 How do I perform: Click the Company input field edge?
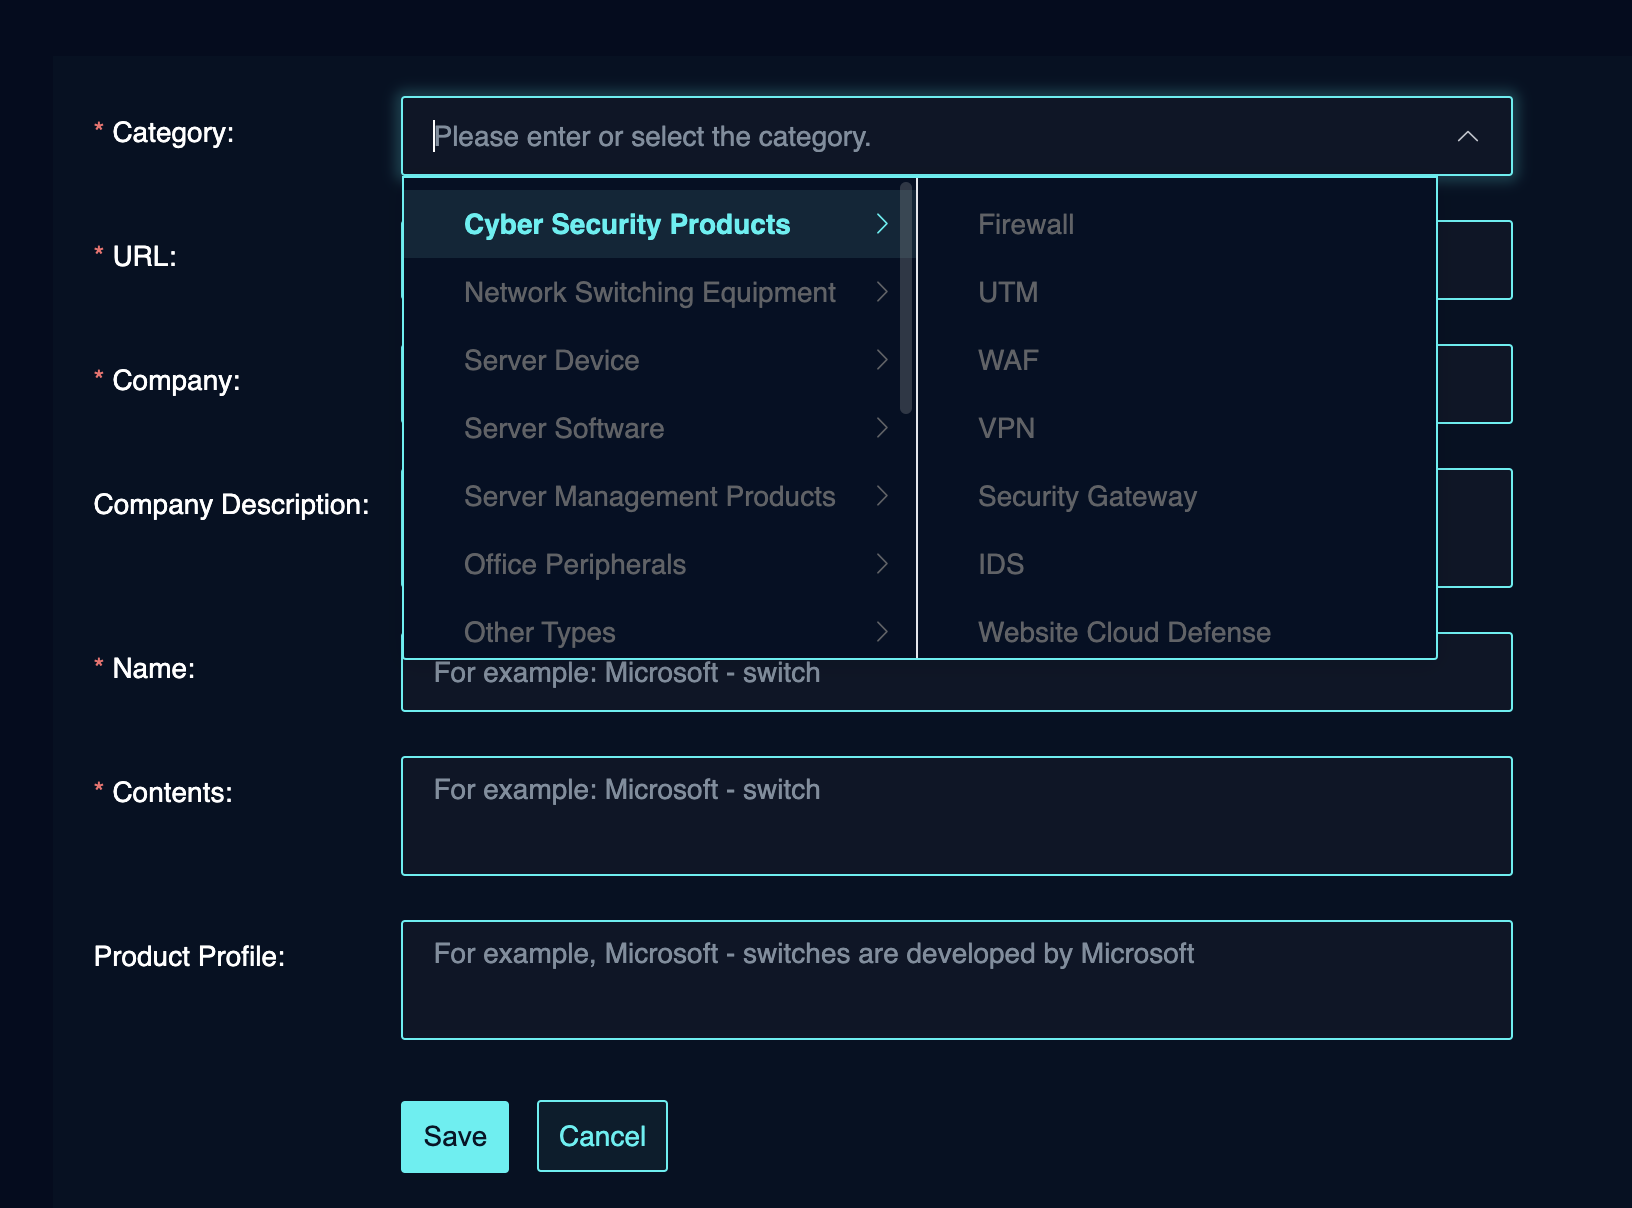[1474, 384]
